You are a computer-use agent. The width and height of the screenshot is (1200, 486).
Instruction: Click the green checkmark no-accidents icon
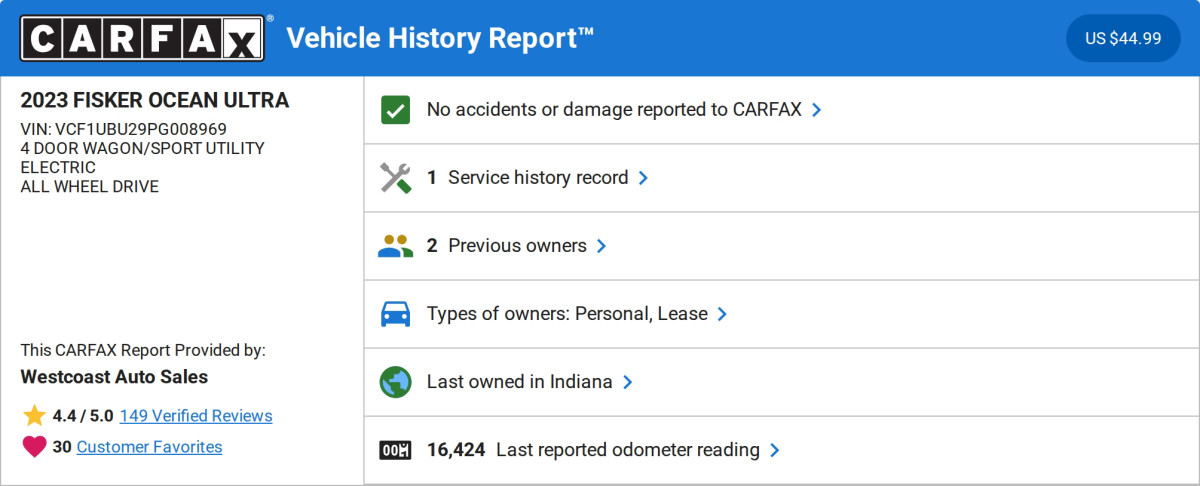point(396,110)
